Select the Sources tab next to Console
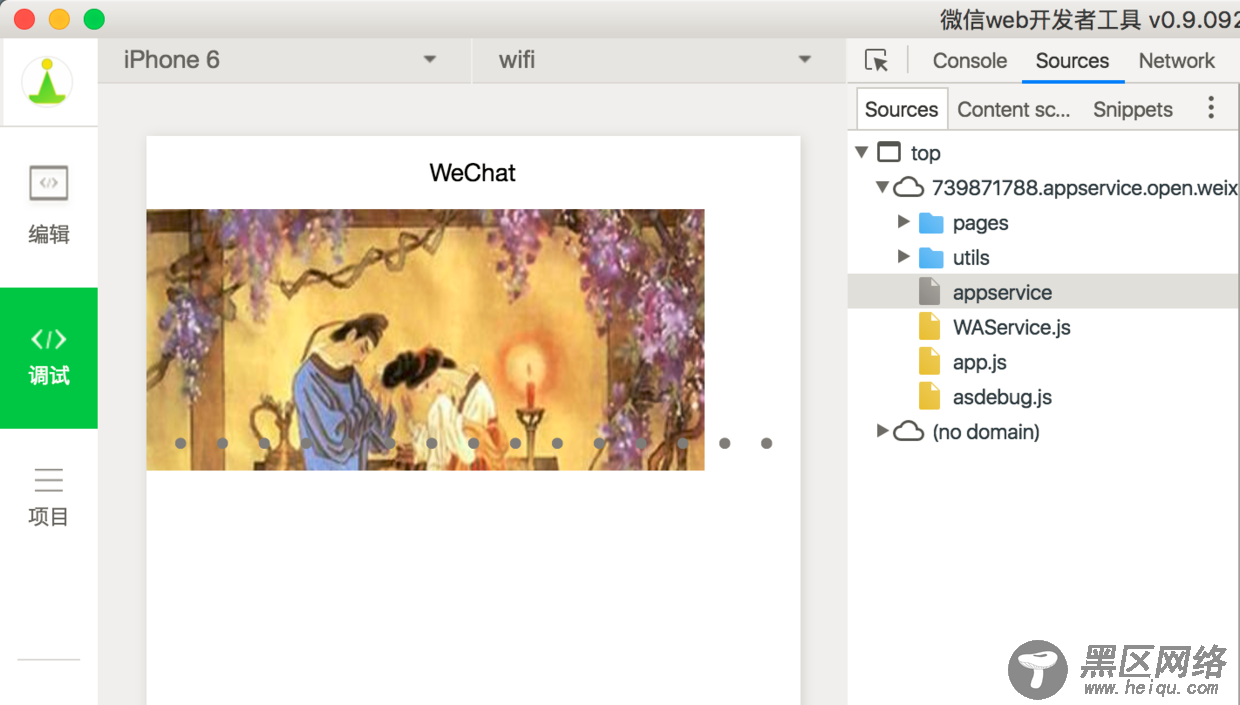Screen dimensions: 1240x705 1072,61
